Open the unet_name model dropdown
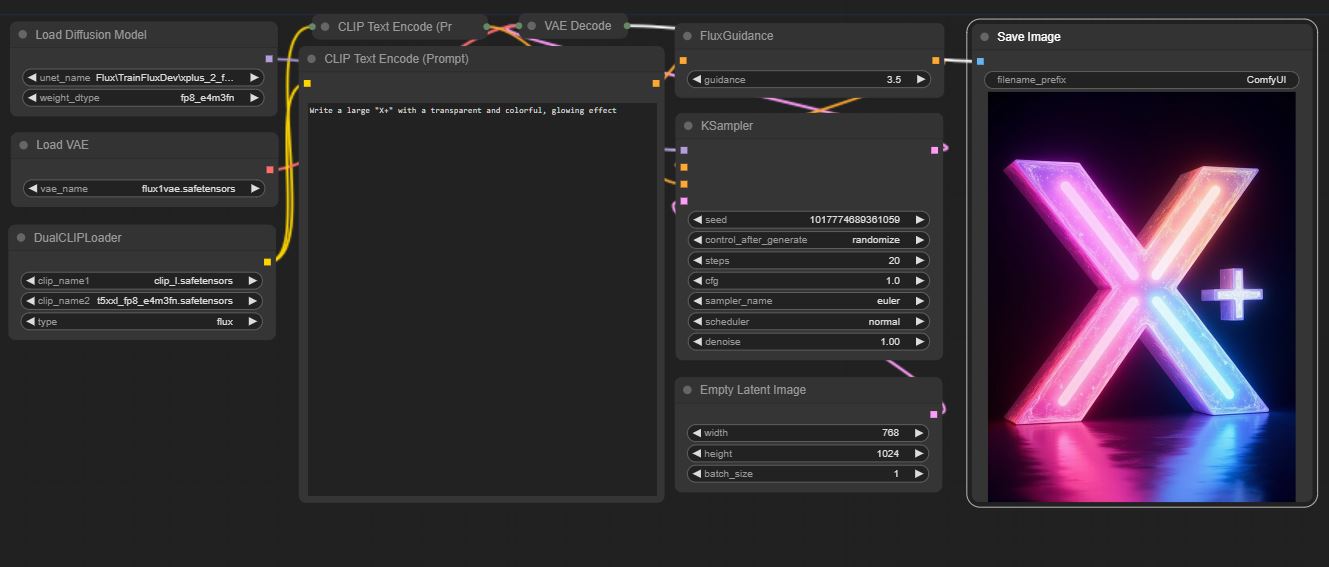This screenshot has width=1329, height=567. [x=143, y=77]
